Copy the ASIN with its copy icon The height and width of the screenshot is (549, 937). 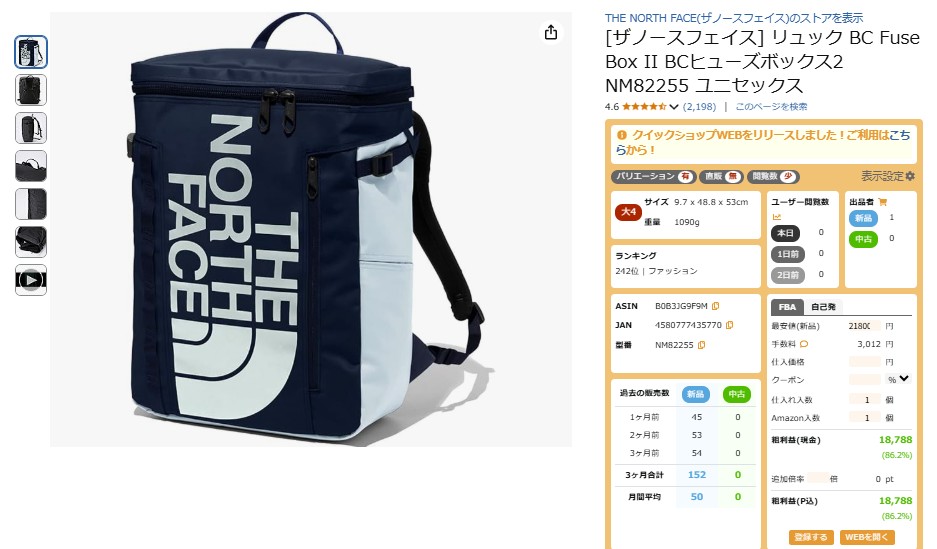[x=715, y=306]
